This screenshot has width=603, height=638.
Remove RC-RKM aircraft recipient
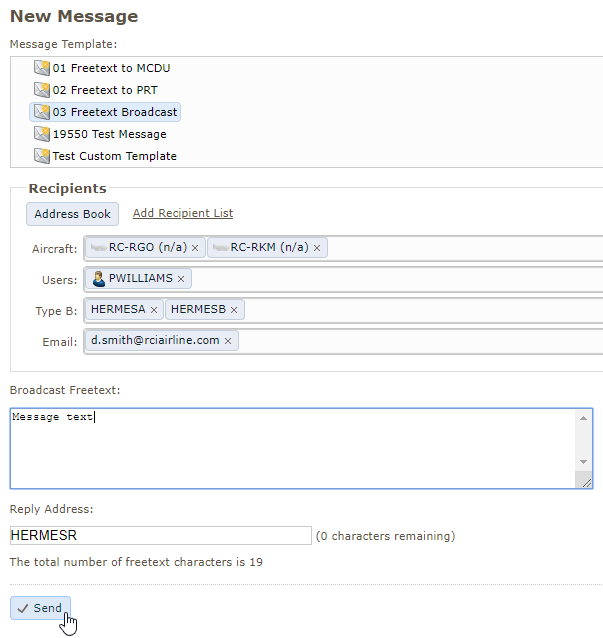(x=317, y=248)
